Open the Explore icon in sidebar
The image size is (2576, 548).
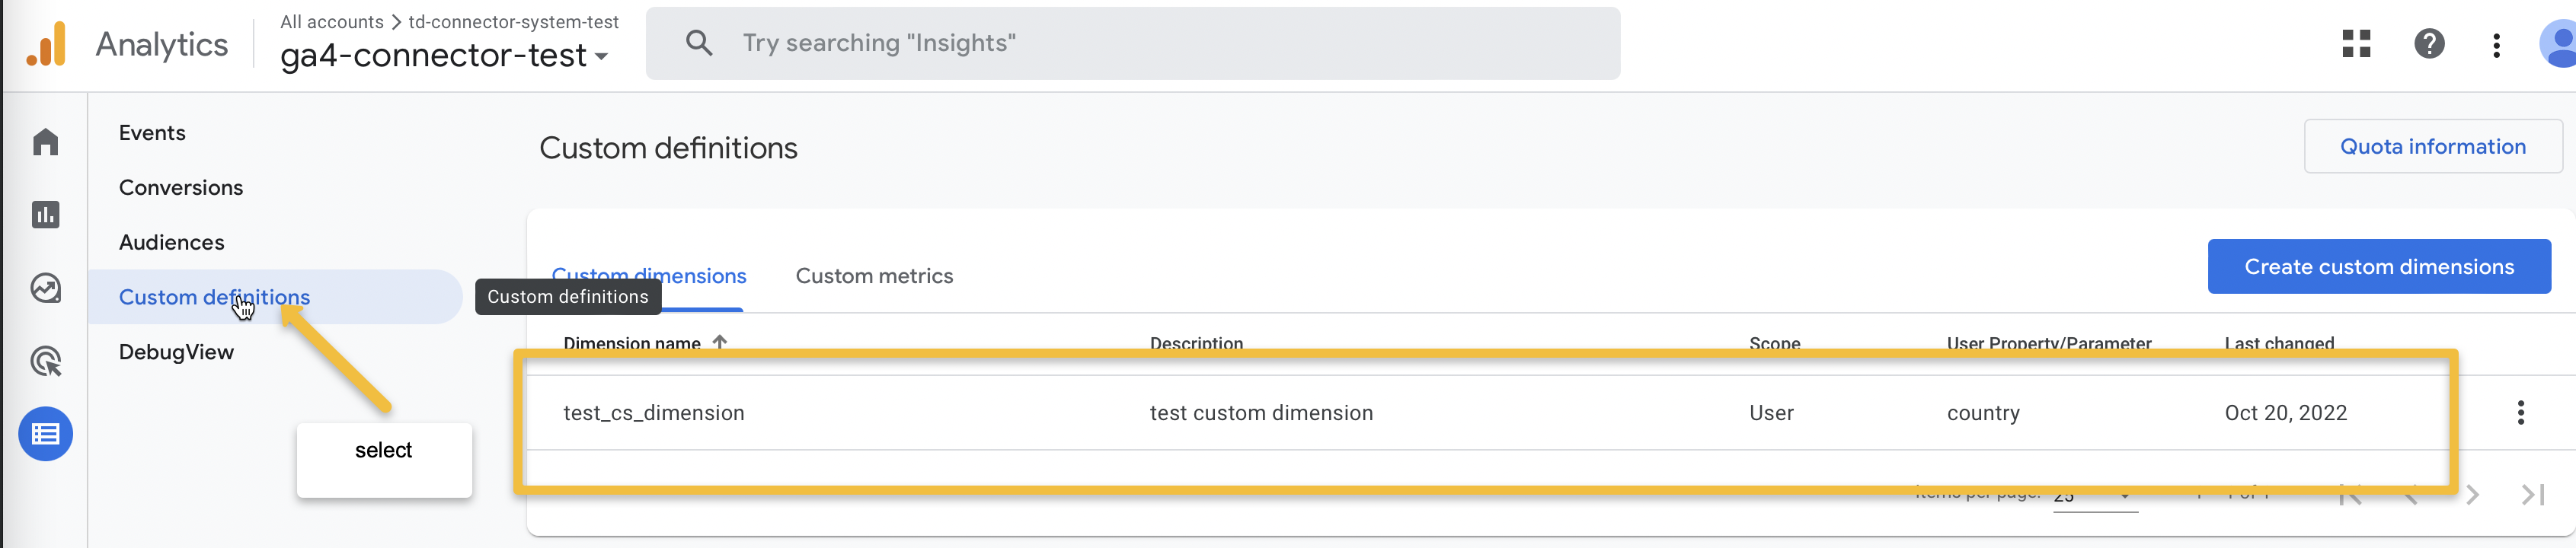(45, 288)
